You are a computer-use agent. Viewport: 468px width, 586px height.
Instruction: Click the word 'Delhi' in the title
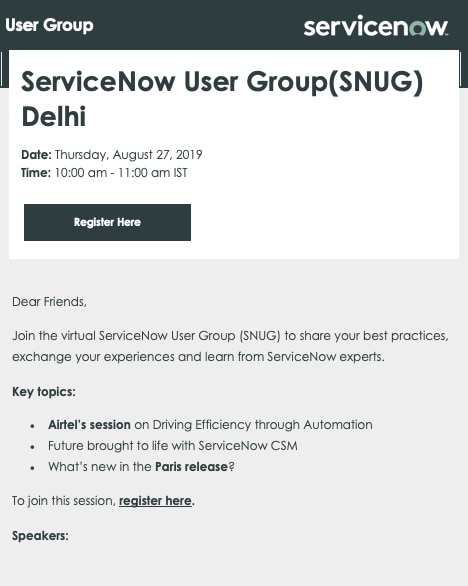(54, 117)
